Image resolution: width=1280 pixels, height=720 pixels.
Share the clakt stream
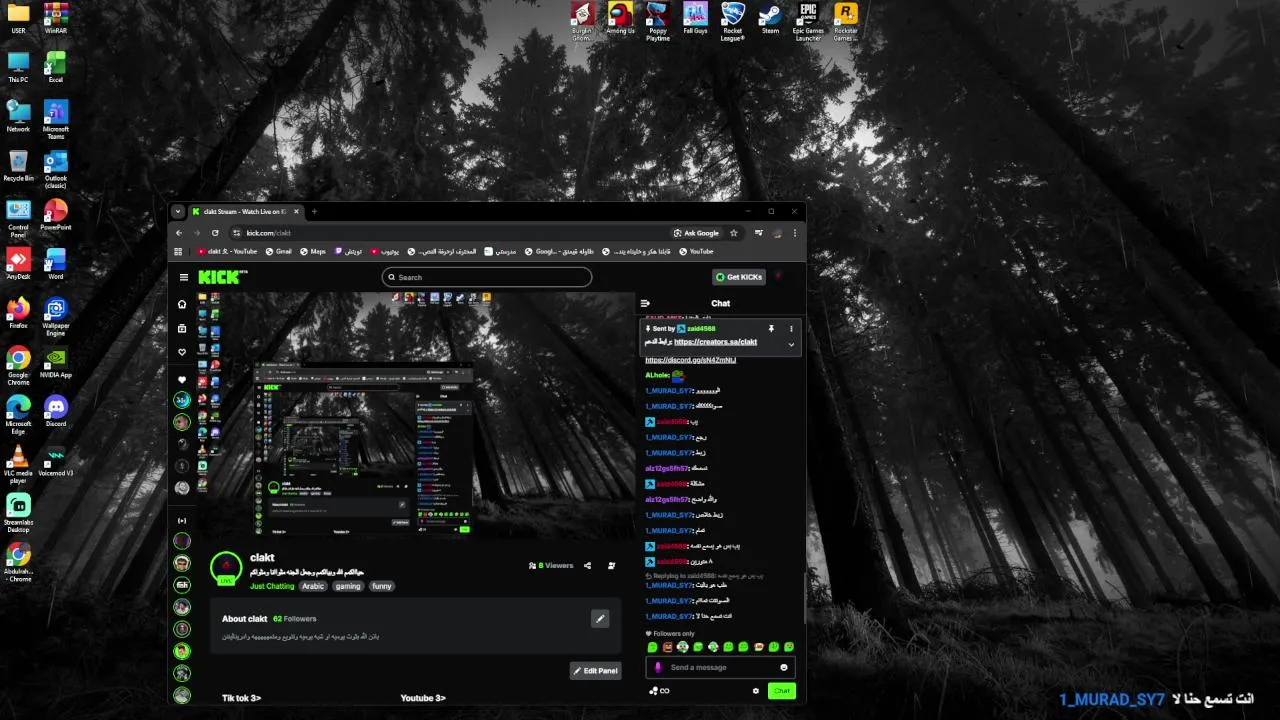pyautogui.click(x=588, y=565)
